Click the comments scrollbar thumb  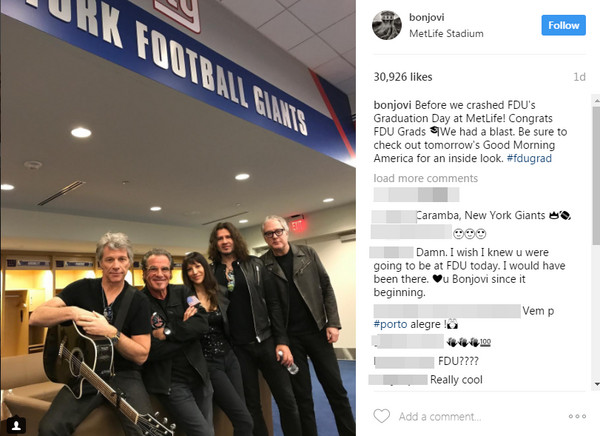pyautogui.click(x=596, y=175)
